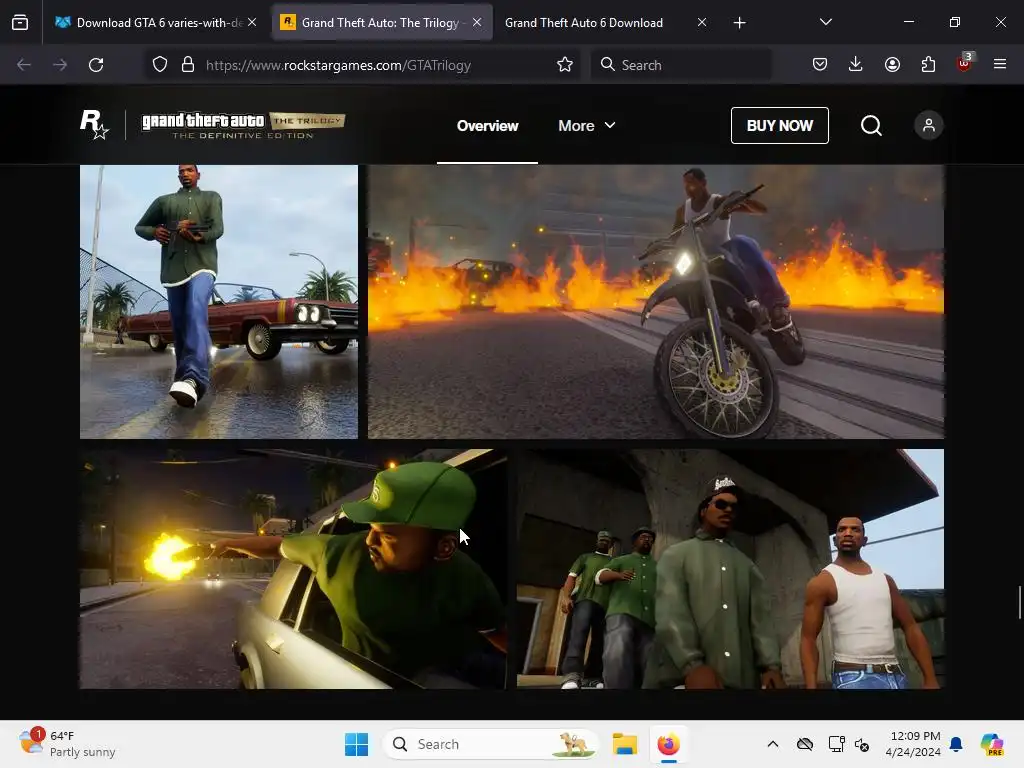Open screenshot of CJ on motorbike

(656, 301)
